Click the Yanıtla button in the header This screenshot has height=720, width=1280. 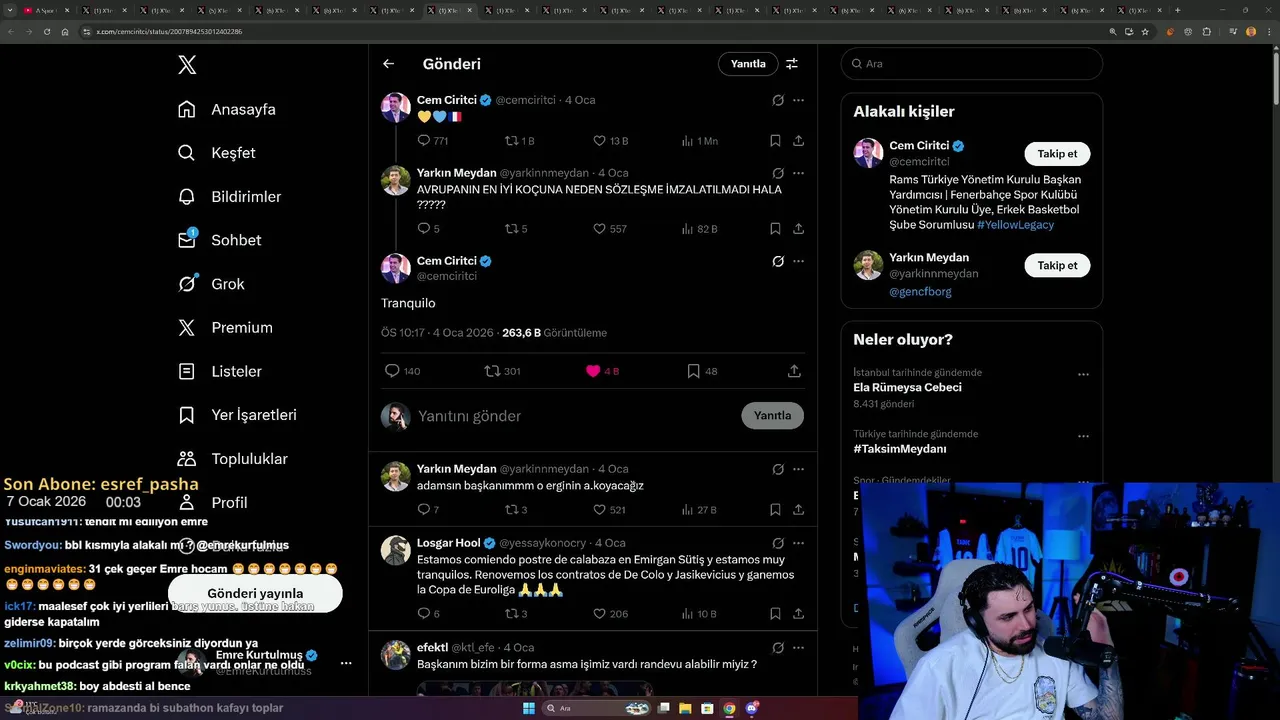click(748, 64)
